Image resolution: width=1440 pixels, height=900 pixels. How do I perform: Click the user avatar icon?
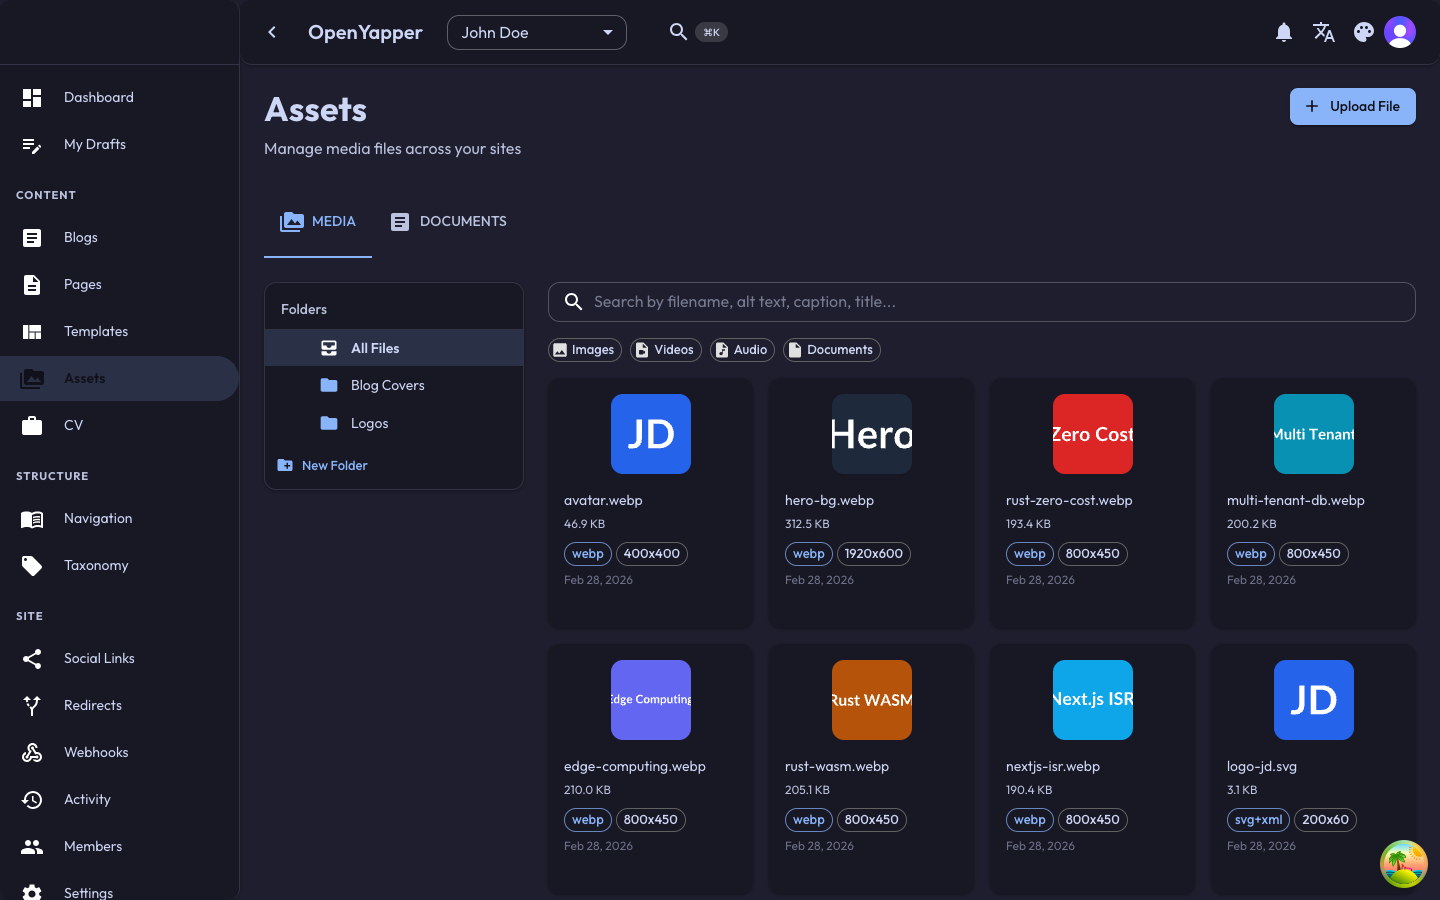pos(1400,33)
